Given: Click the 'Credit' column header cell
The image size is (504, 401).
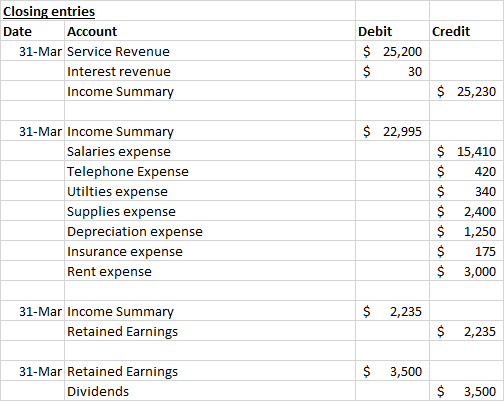Looking at the screenshot, I should coord(466,31).
